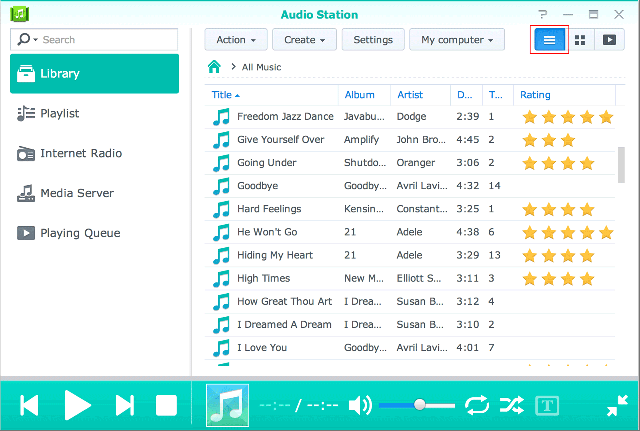The image size is (640, 431).
Task: Click the search options magnifier dropdown
Action: click(x=27, y=40)
